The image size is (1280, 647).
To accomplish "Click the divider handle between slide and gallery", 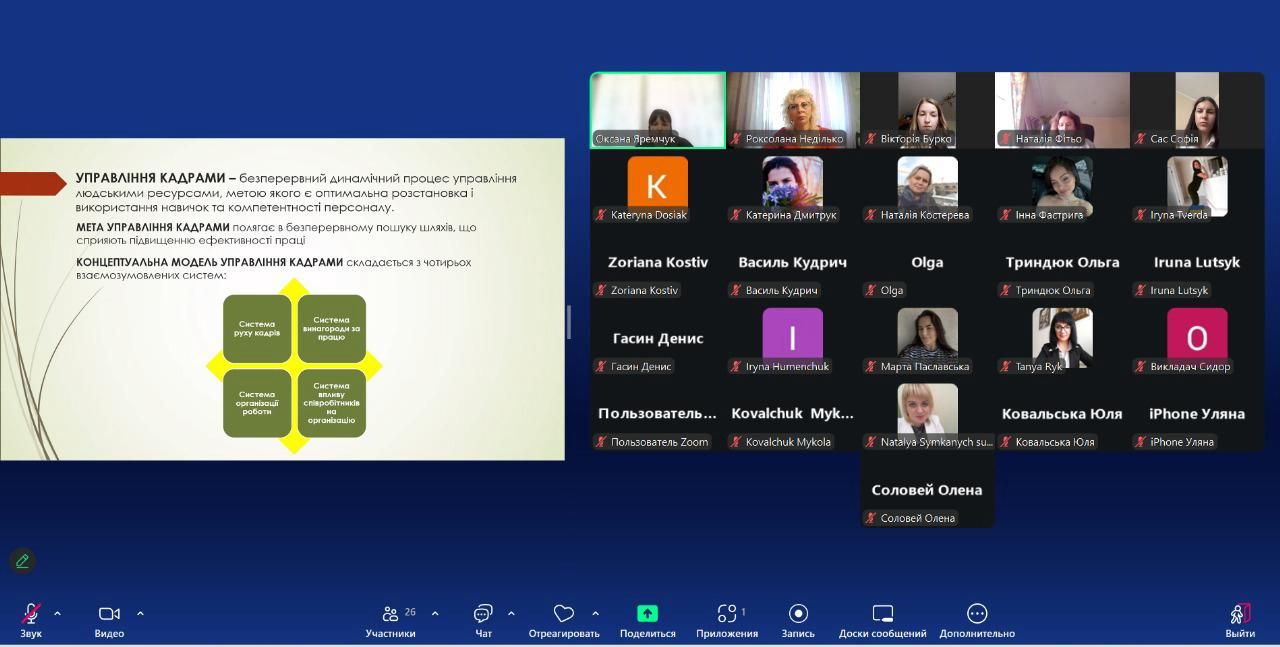I will (569, 322).
